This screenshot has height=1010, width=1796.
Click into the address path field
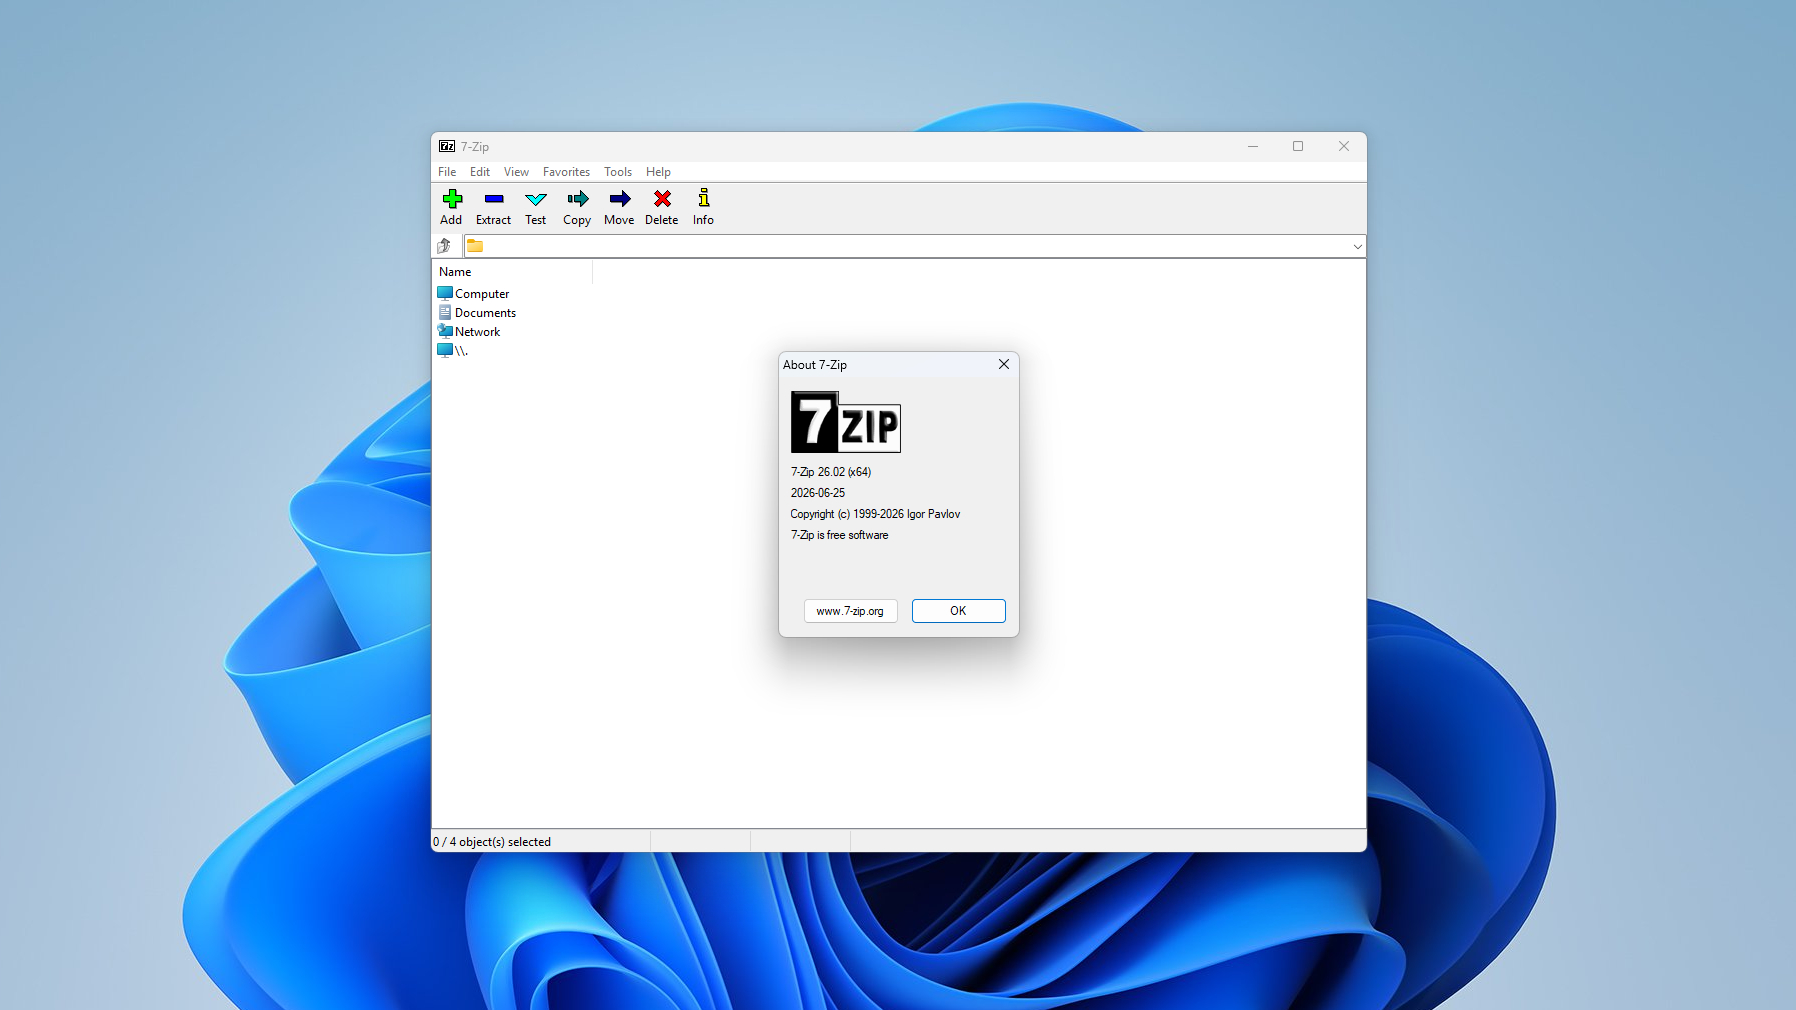click(917, 246)
